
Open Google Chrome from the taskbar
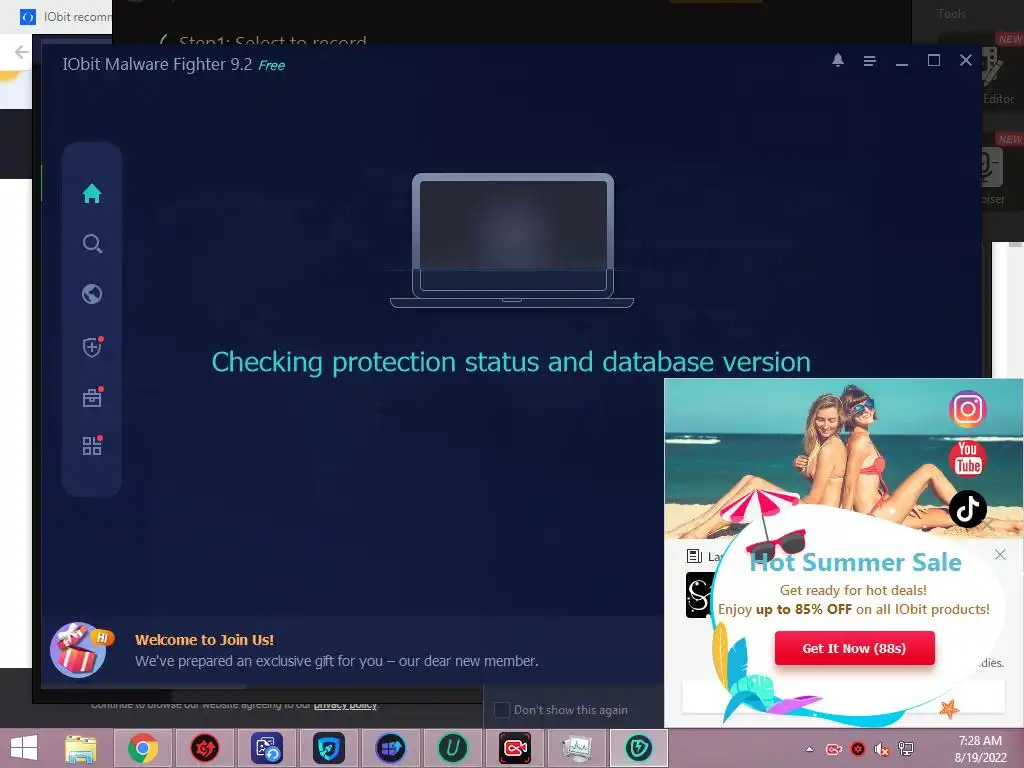143,748
